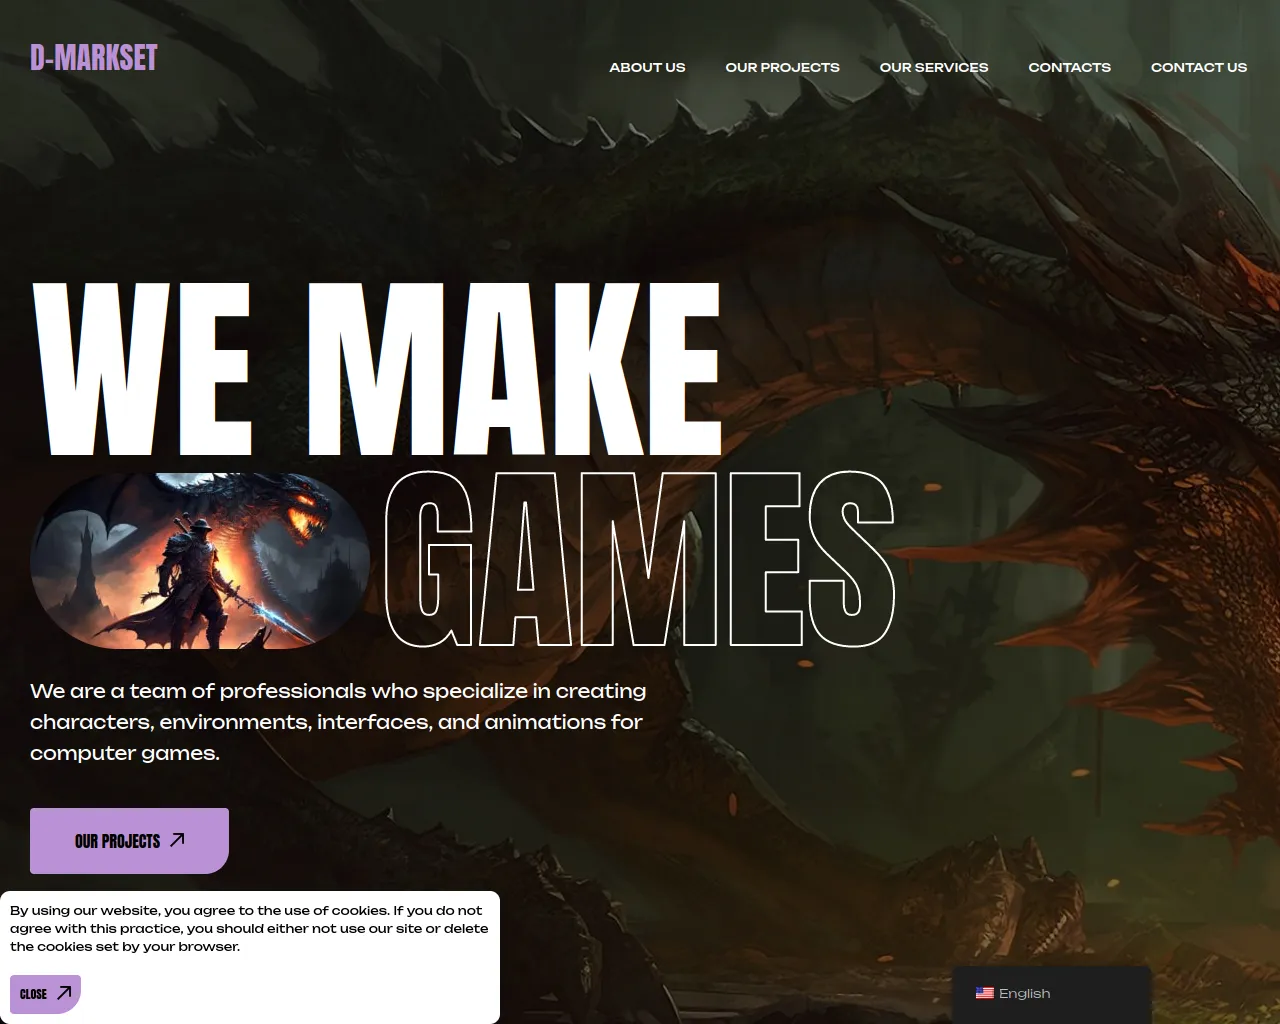Click the dragon knight oval thumbnail
The image size is (1280, 1024).
pyautogui.click(x=200, y=561)
